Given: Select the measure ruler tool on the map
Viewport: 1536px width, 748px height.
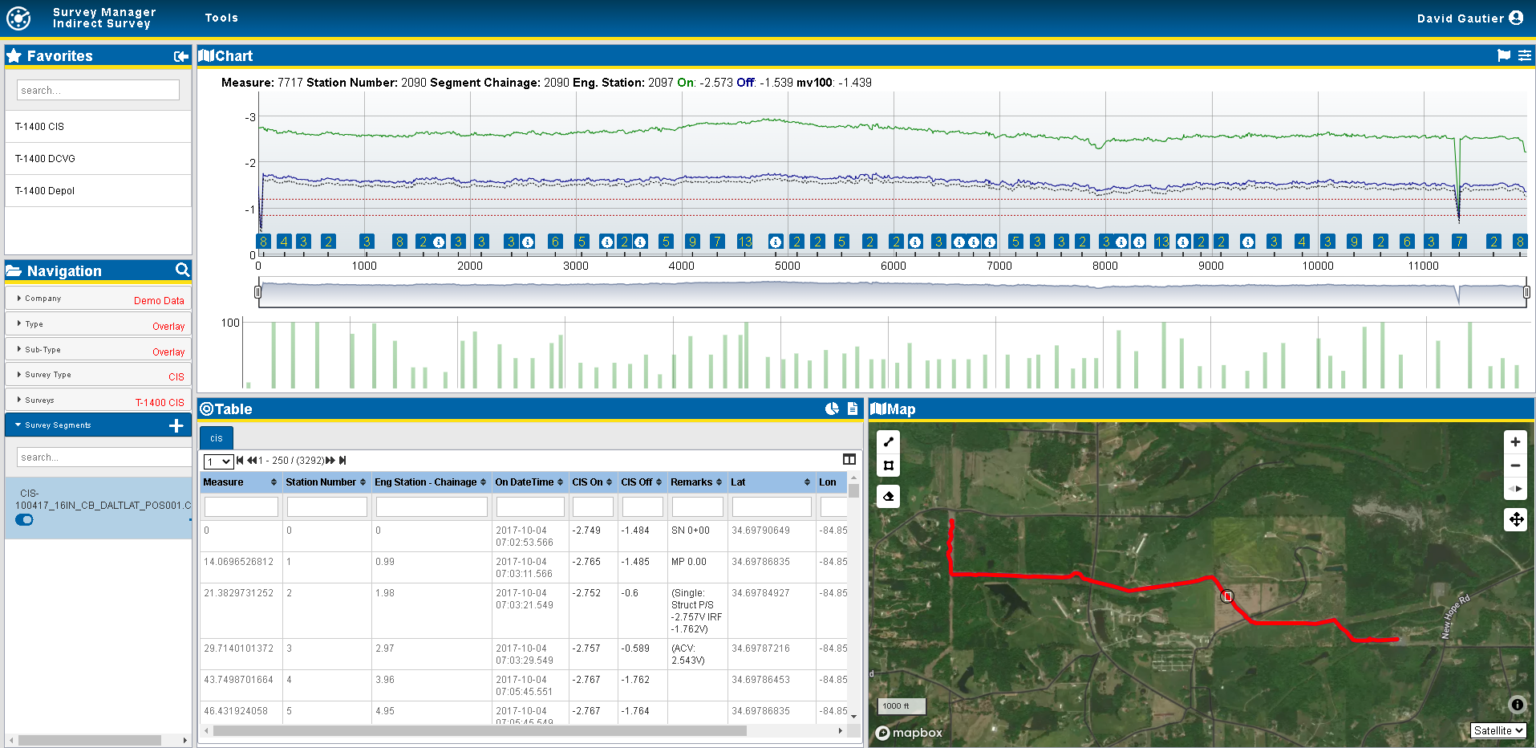Looking at the screenshot, I should pyautogui.click(x=888, y=441).
